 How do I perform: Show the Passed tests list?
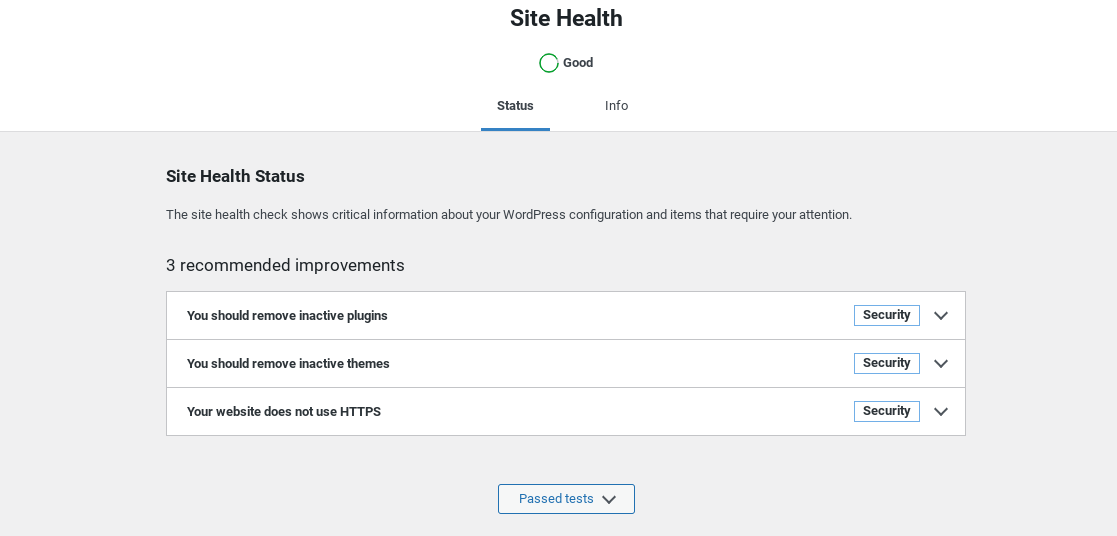(556, 499)
